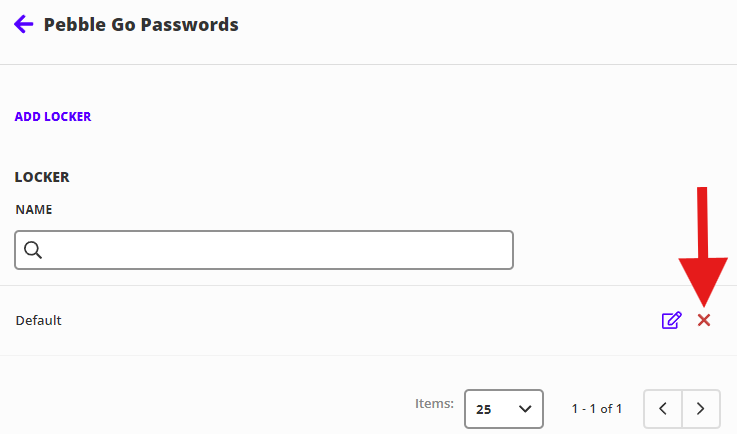Click the number 25 in items selector
Viewport: 737px width, 434px height.
click(x=484, y=409)
